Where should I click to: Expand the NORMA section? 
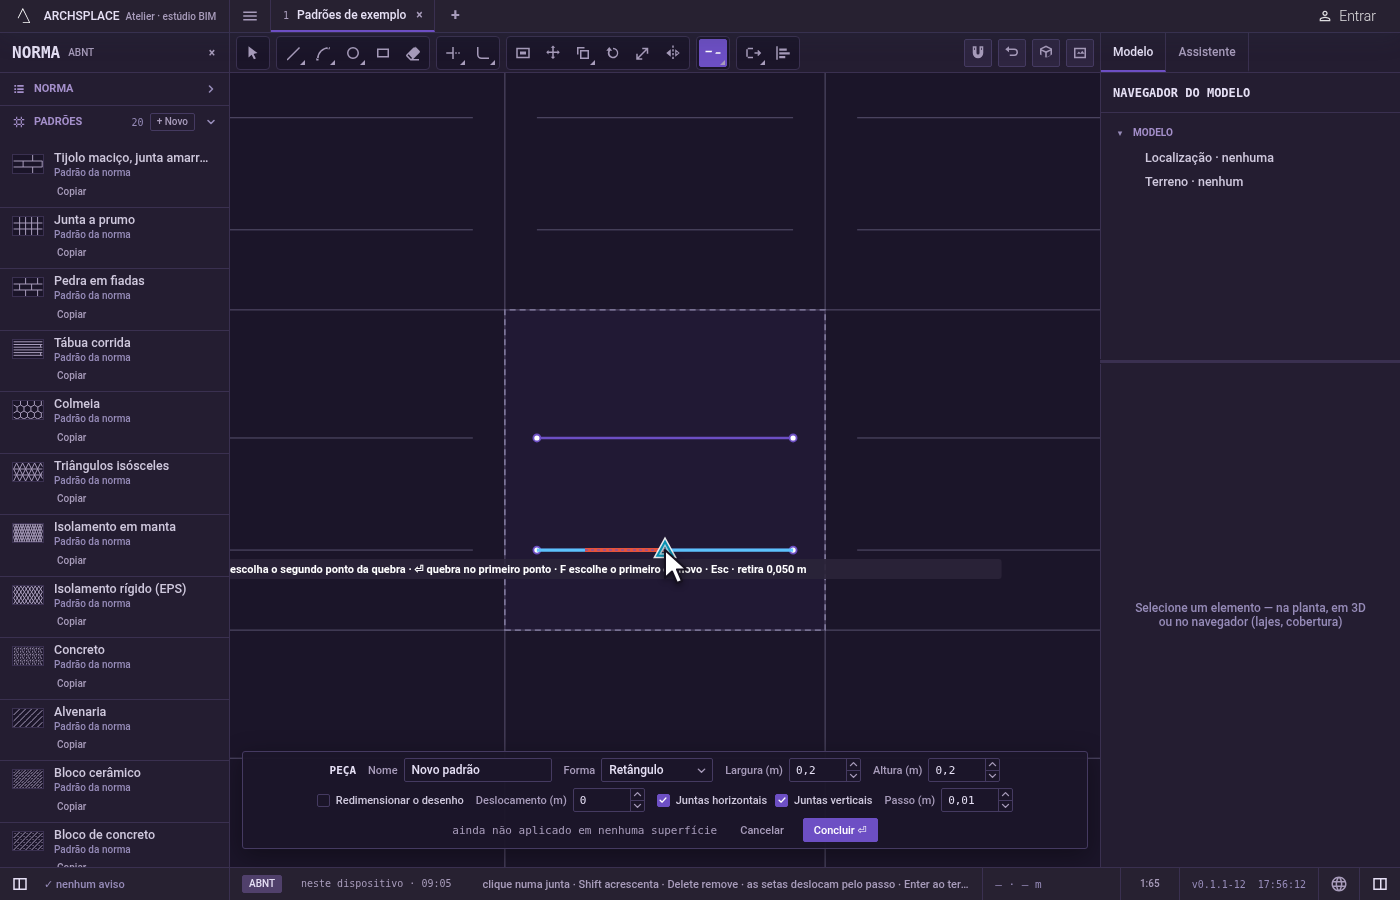pyautogui.click(x=114, y=89)
